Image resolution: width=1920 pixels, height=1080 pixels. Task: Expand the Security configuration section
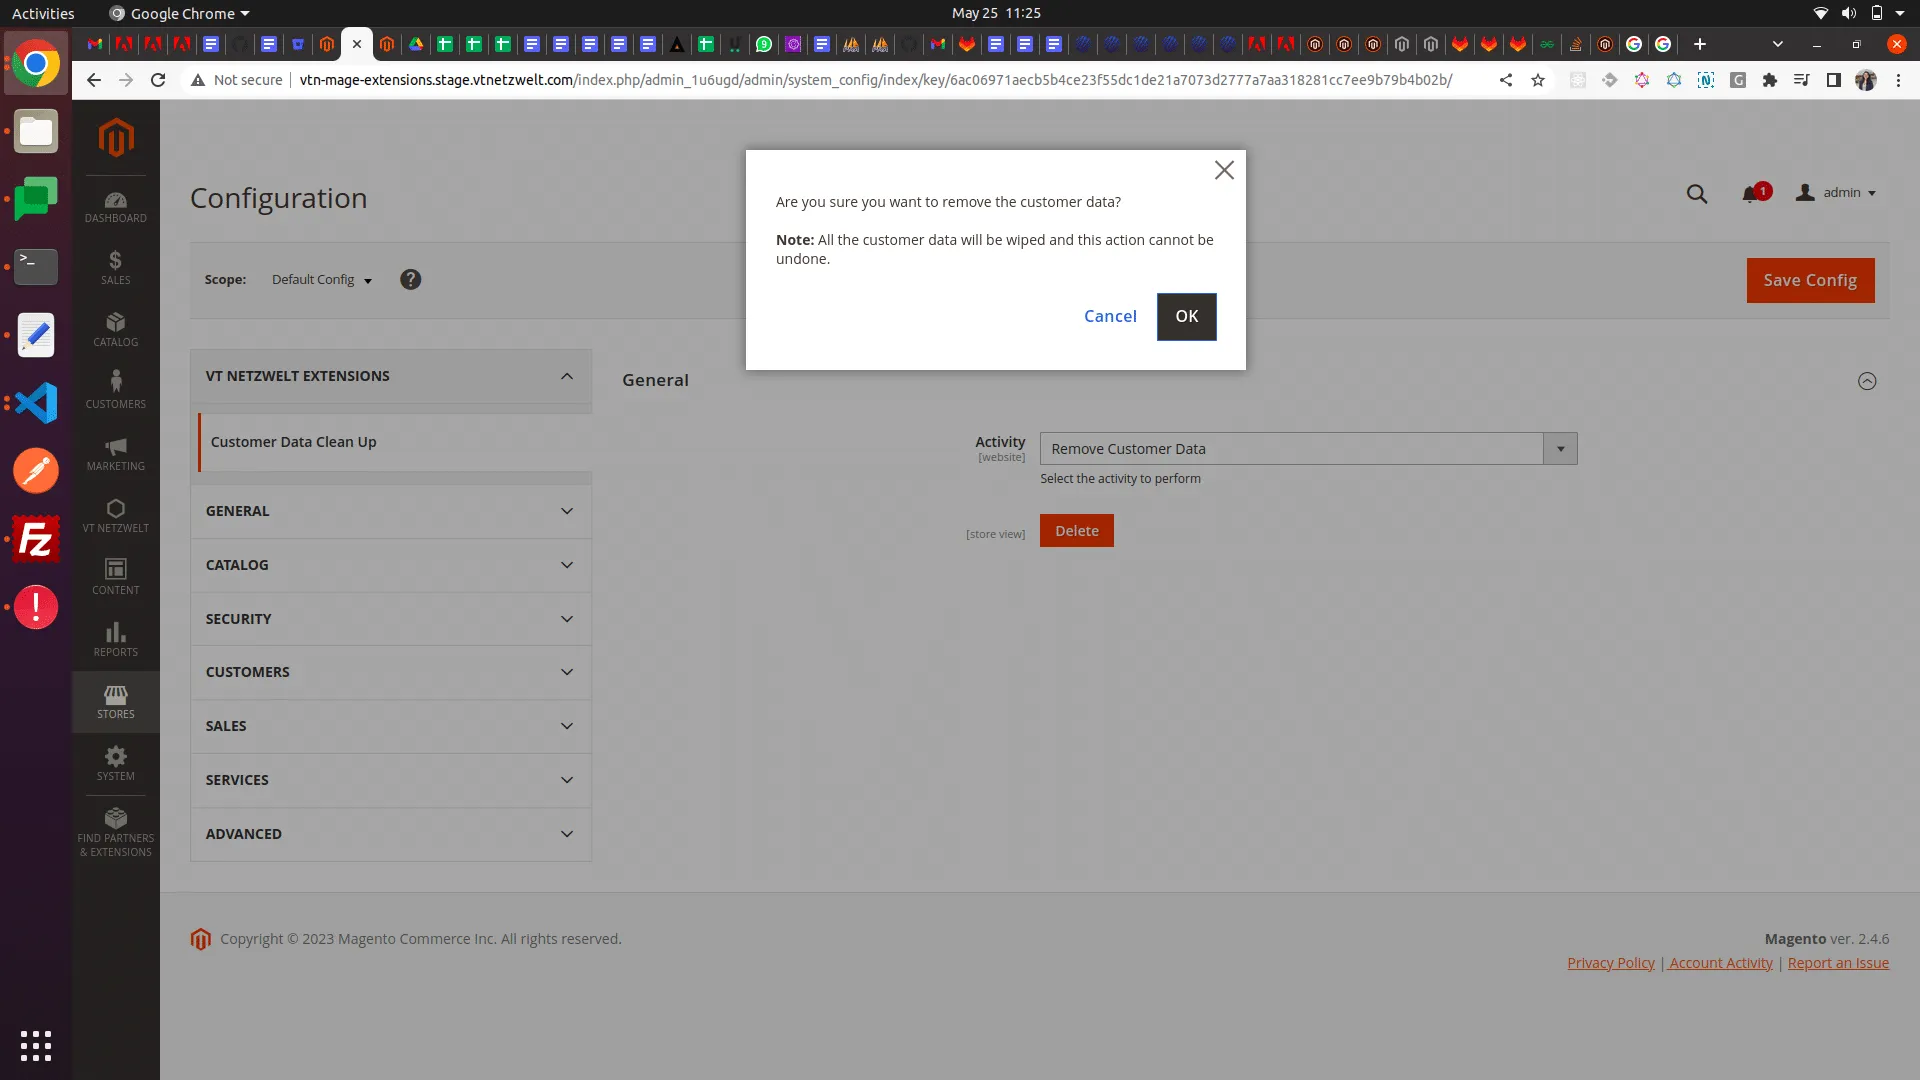click(390, 619)
